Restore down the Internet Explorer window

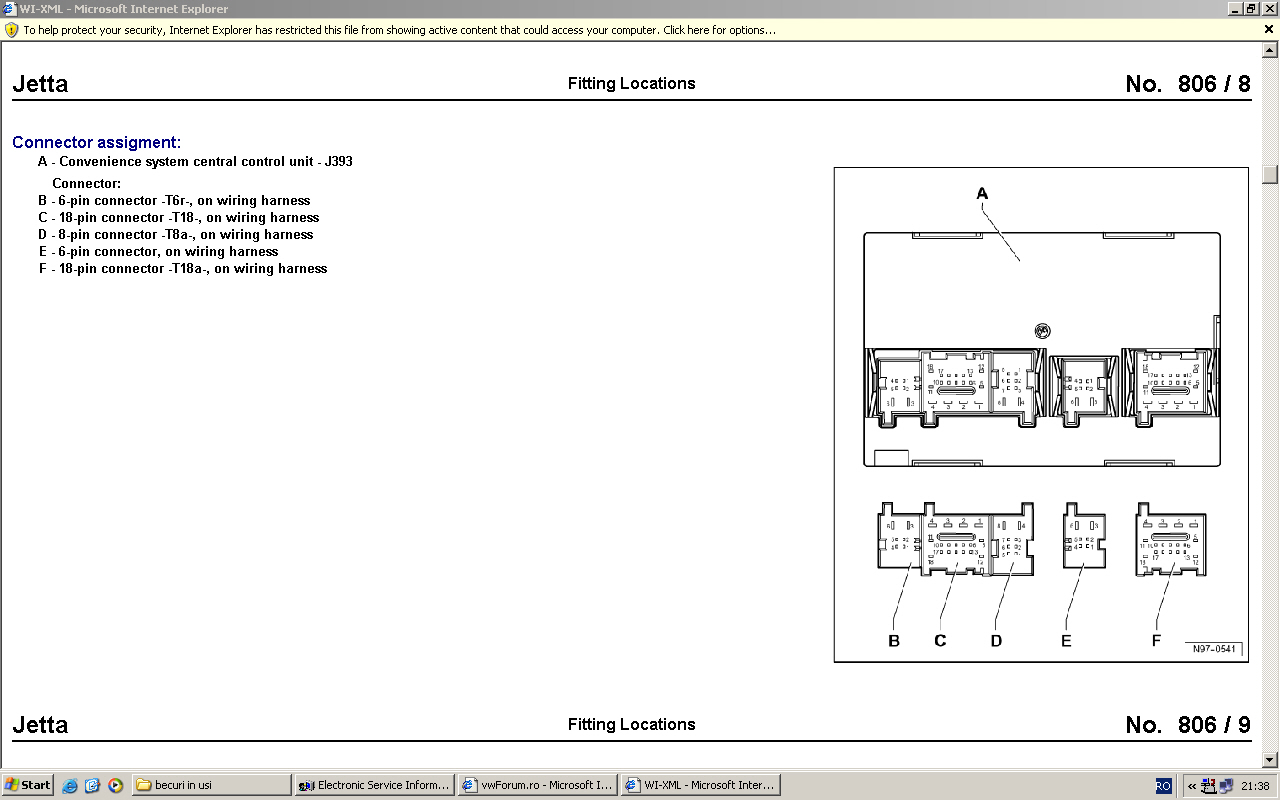pos(1251,9)
